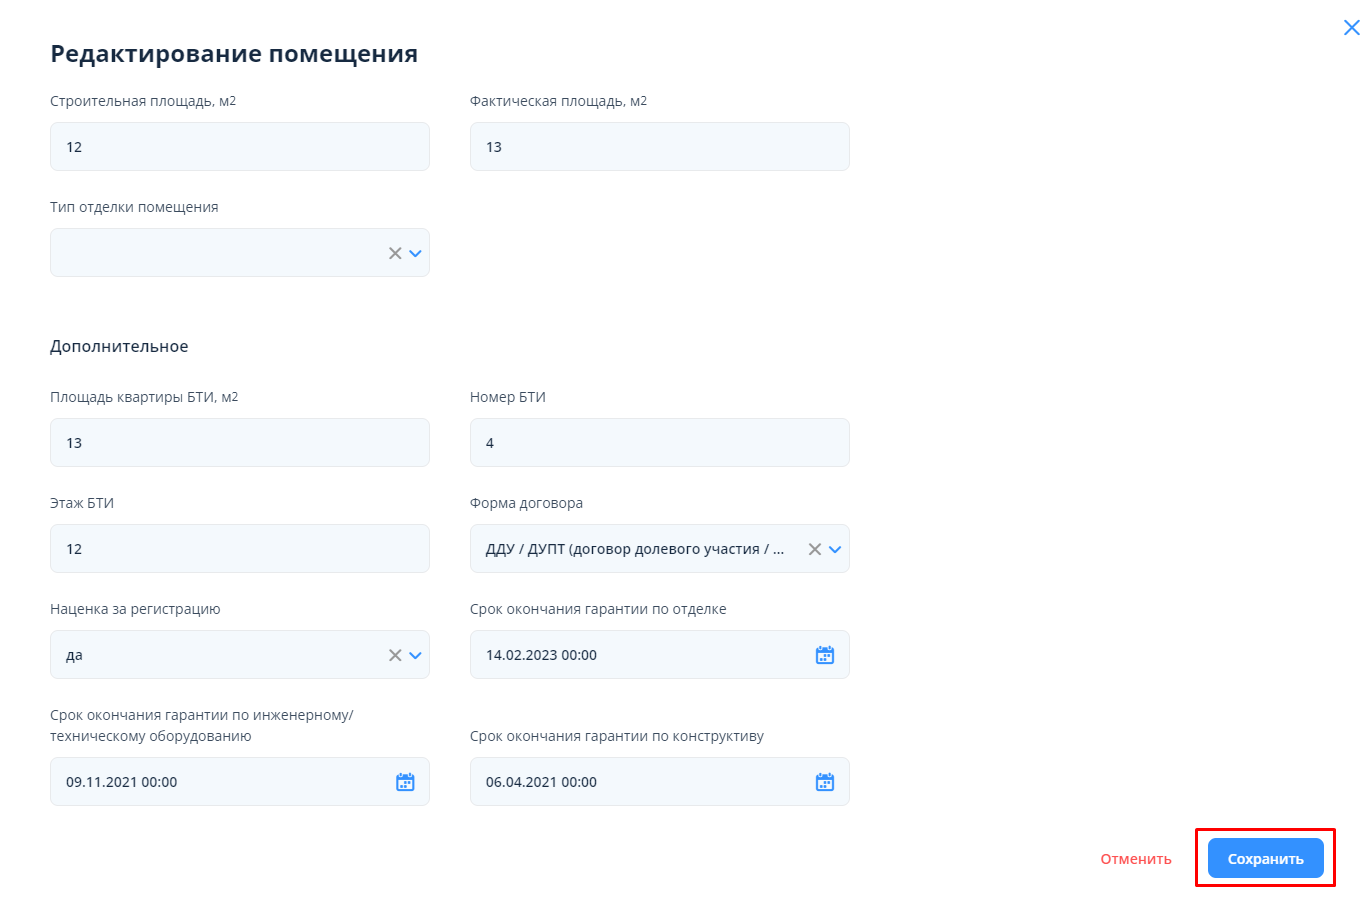Close the room editing dialog
The width and height of the screenshot is (1362, 904).
click(1351, 28)
